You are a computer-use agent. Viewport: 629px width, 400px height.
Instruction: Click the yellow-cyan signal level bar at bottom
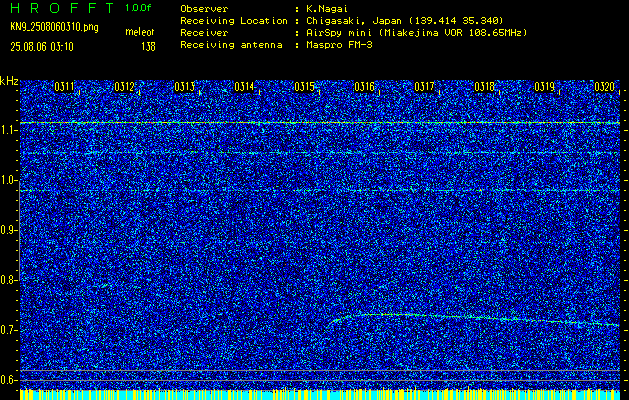pos(320,394)
